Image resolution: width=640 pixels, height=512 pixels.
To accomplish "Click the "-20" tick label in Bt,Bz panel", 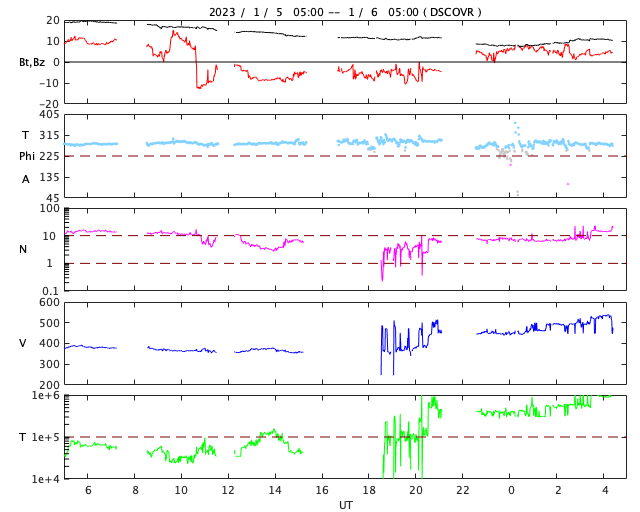I will point(49,104).
